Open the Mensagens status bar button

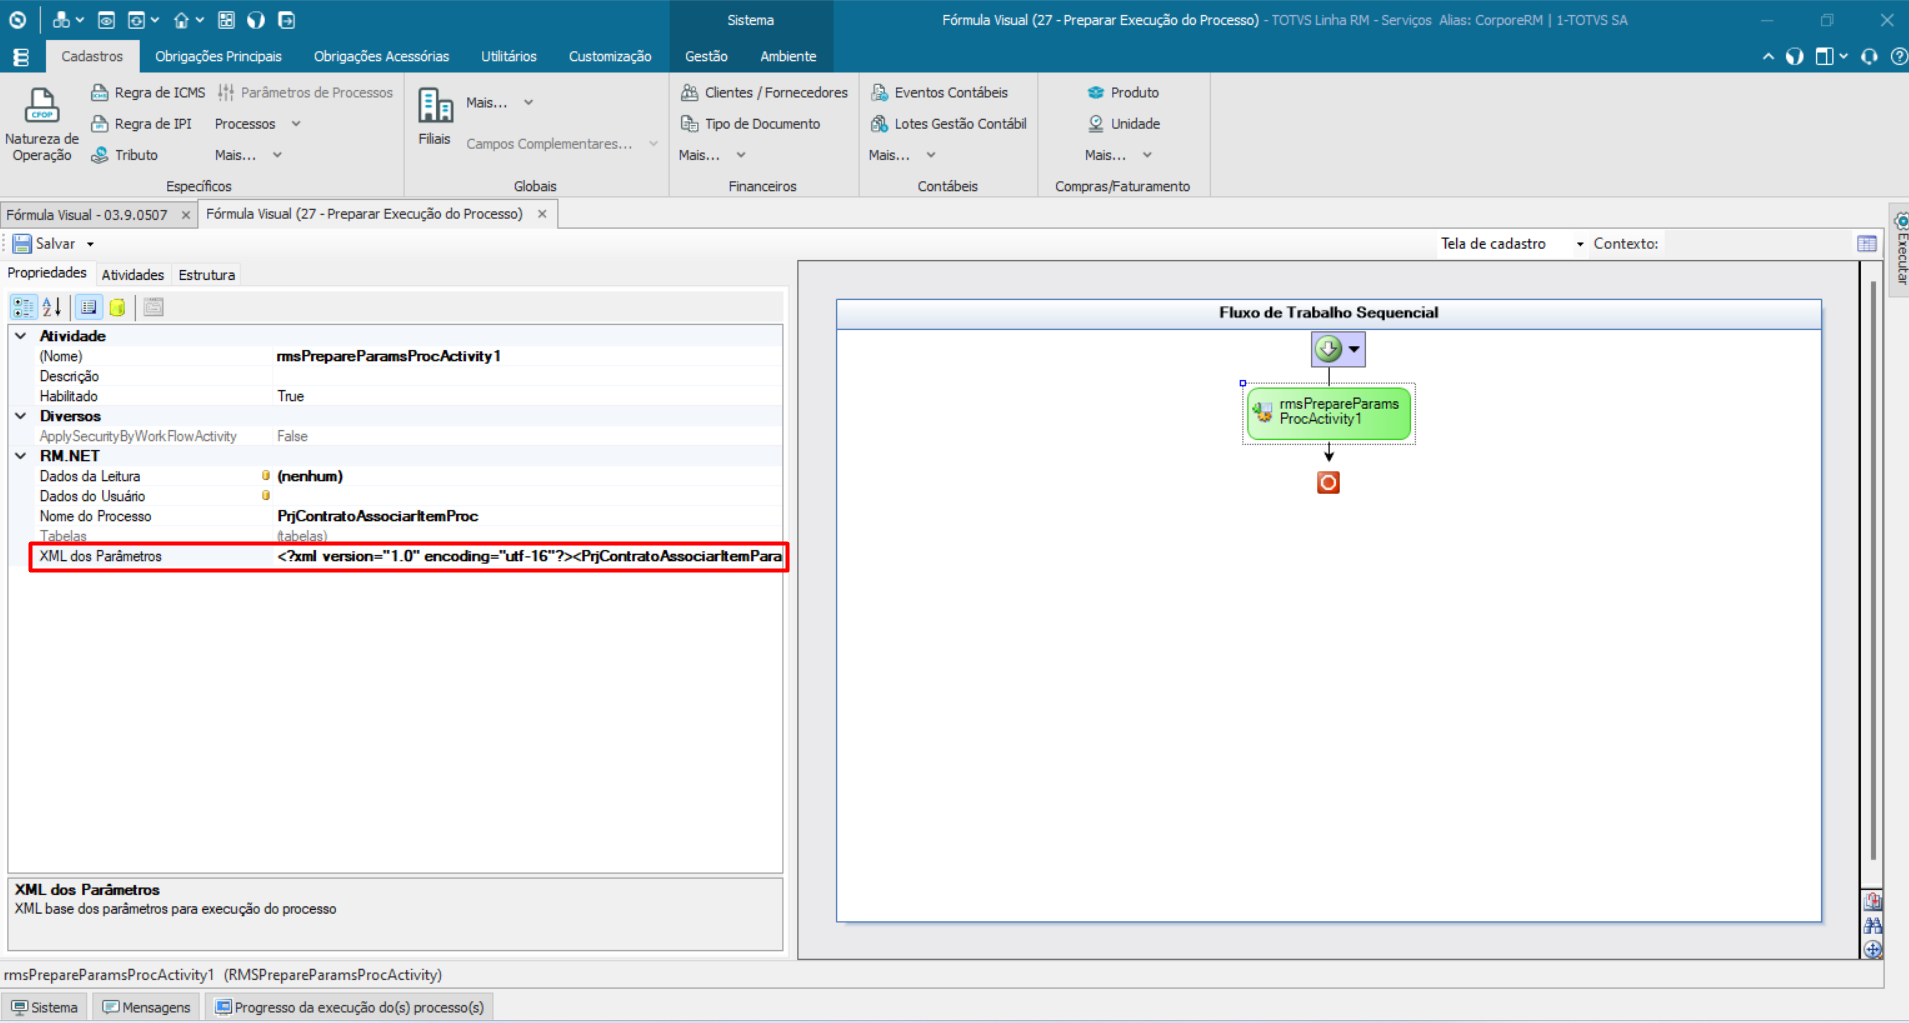pyautogui.click(x=146, y=1007)
